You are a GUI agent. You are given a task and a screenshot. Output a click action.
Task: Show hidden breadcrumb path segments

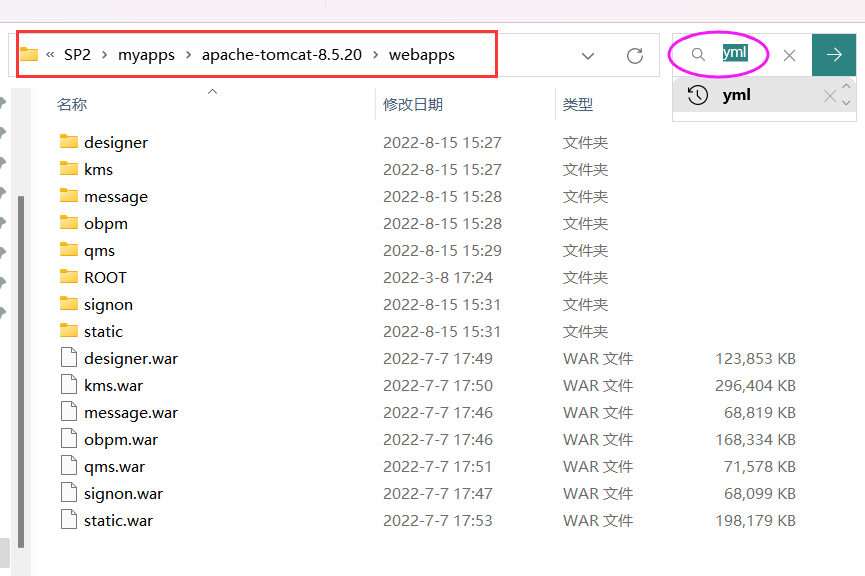(x=50, y=55)
